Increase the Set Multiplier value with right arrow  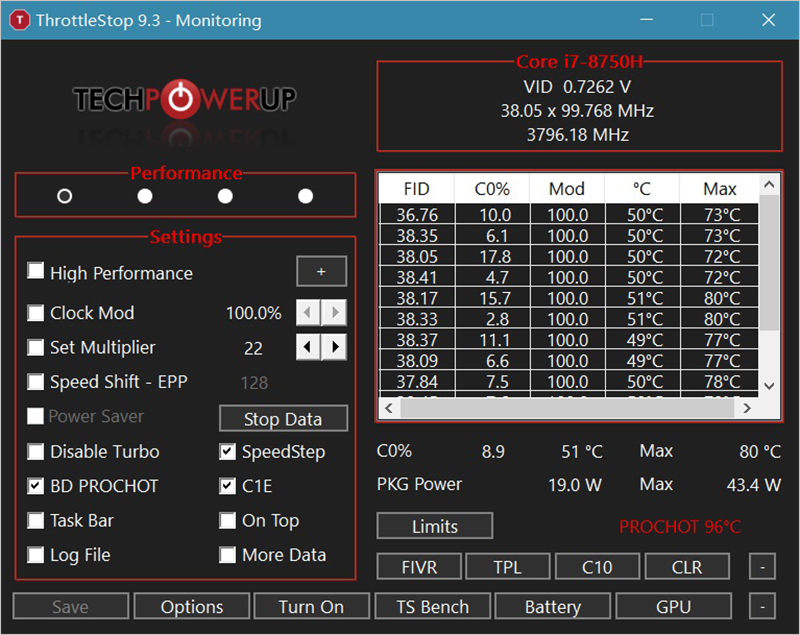pos(335,347)
